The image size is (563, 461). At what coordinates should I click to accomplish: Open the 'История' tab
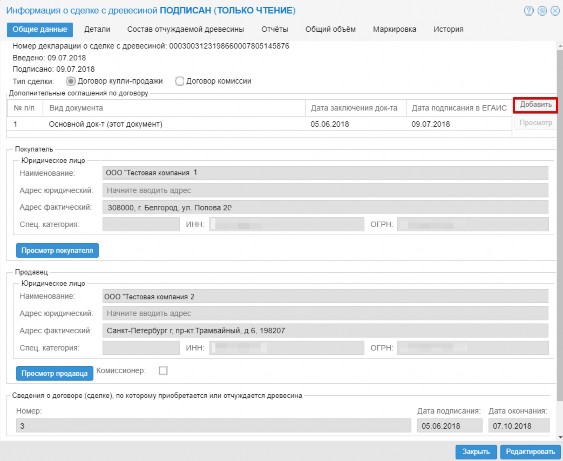pos(448,29)
